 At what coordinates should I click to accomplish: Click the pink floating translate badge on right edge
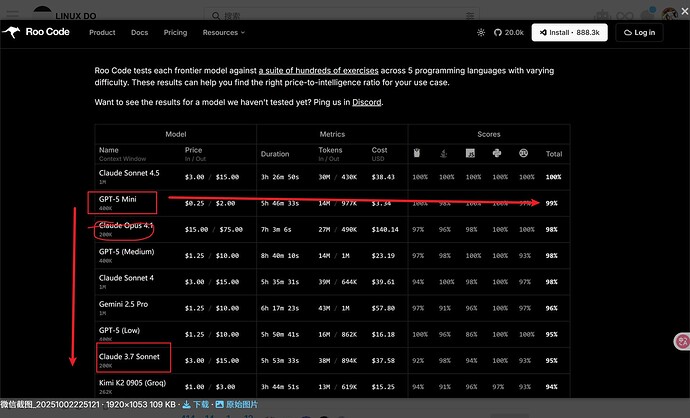pyautogui.click(x=682, y=341)
